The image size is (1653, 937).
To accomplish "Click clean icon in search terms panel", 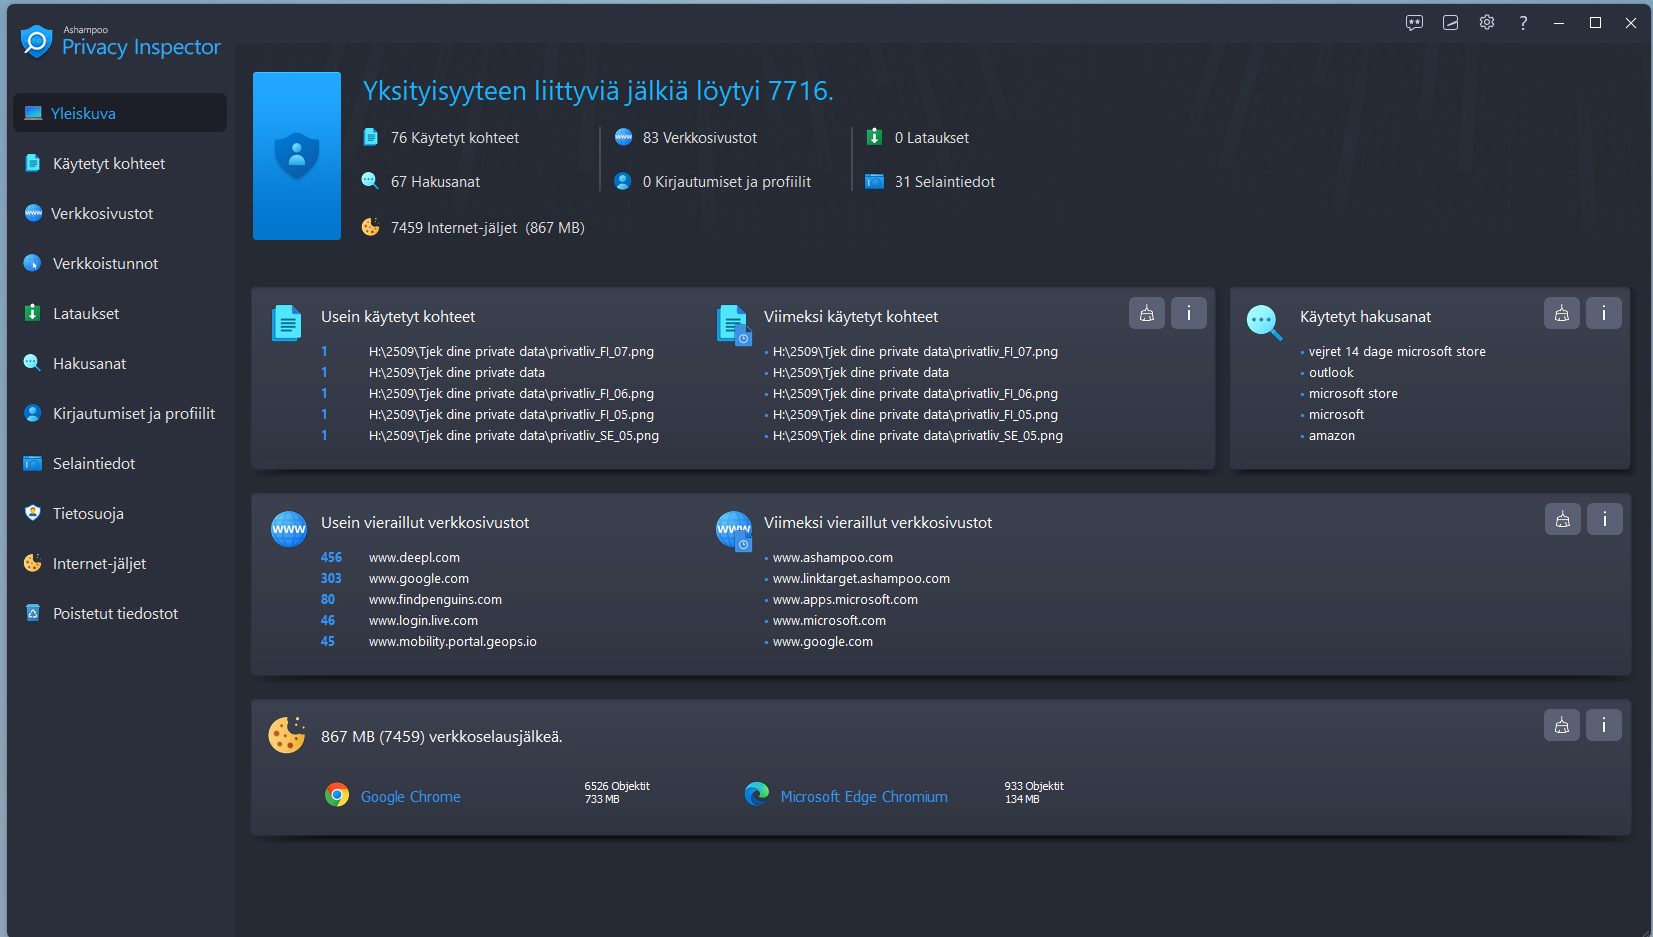I will pyautogui.click(x=1561, y=314).
